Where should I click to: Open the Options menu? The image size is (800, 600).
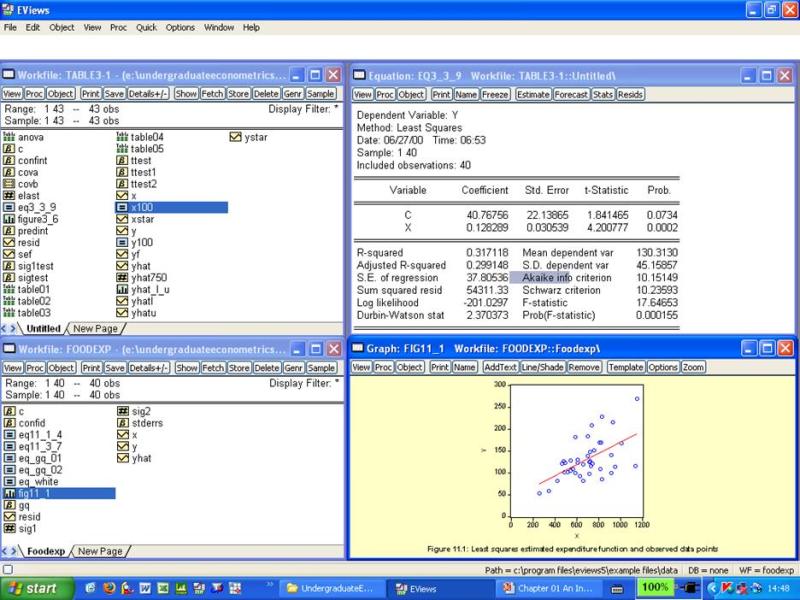point(180,28)
